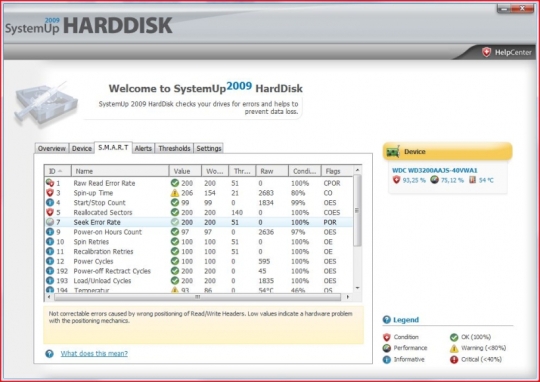Sort the table by the ID column header
540x382 pixels.
coord(58,171)
